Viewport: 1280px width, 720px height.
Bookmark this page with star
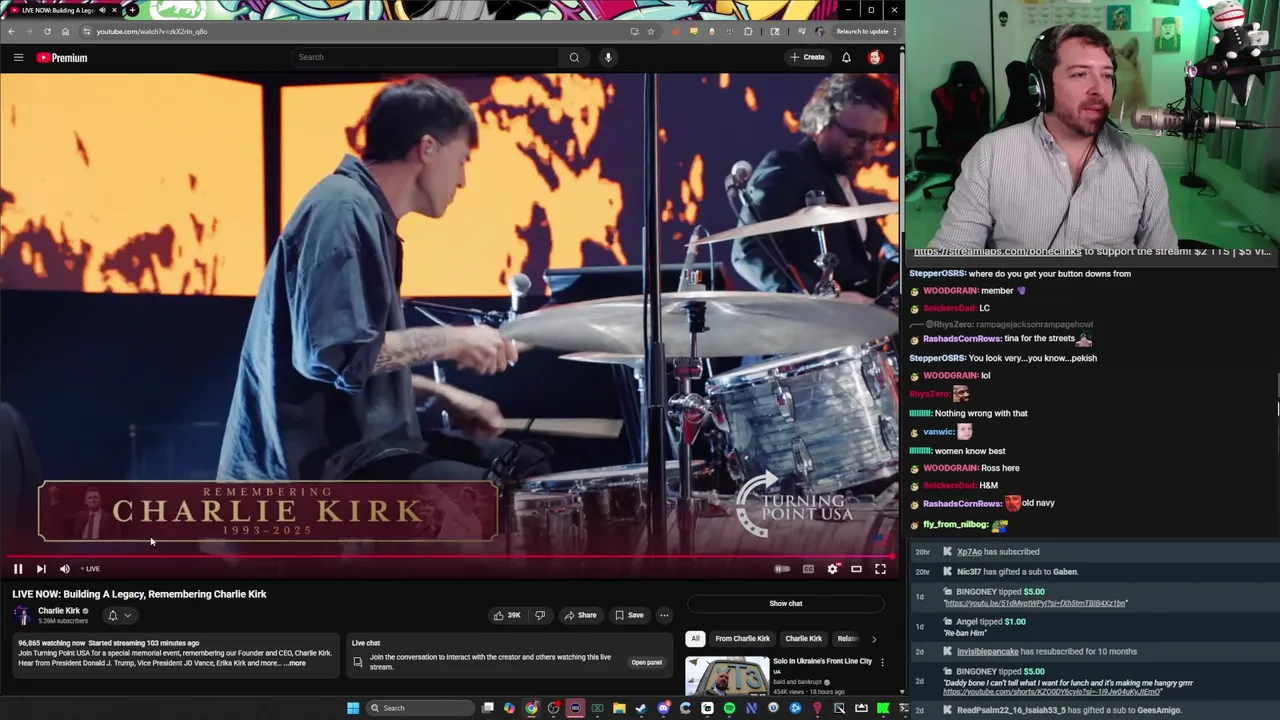pos(651,31)
